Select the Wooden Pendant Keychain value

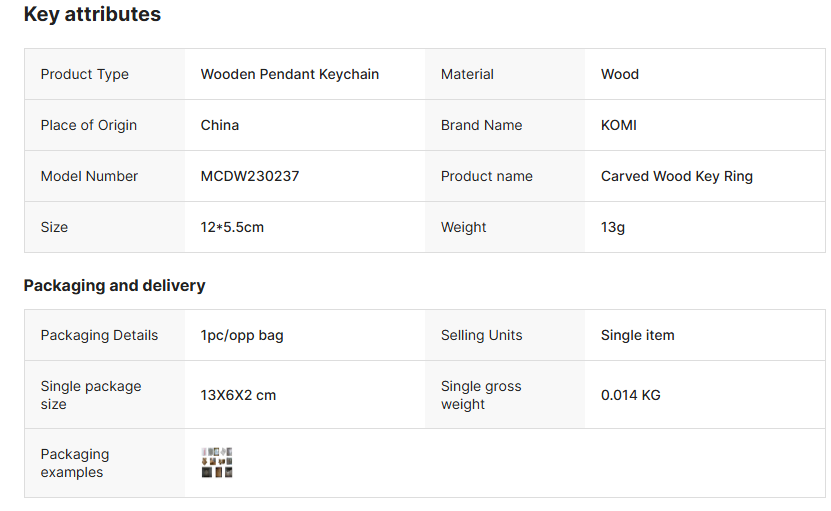pos(289,74)
